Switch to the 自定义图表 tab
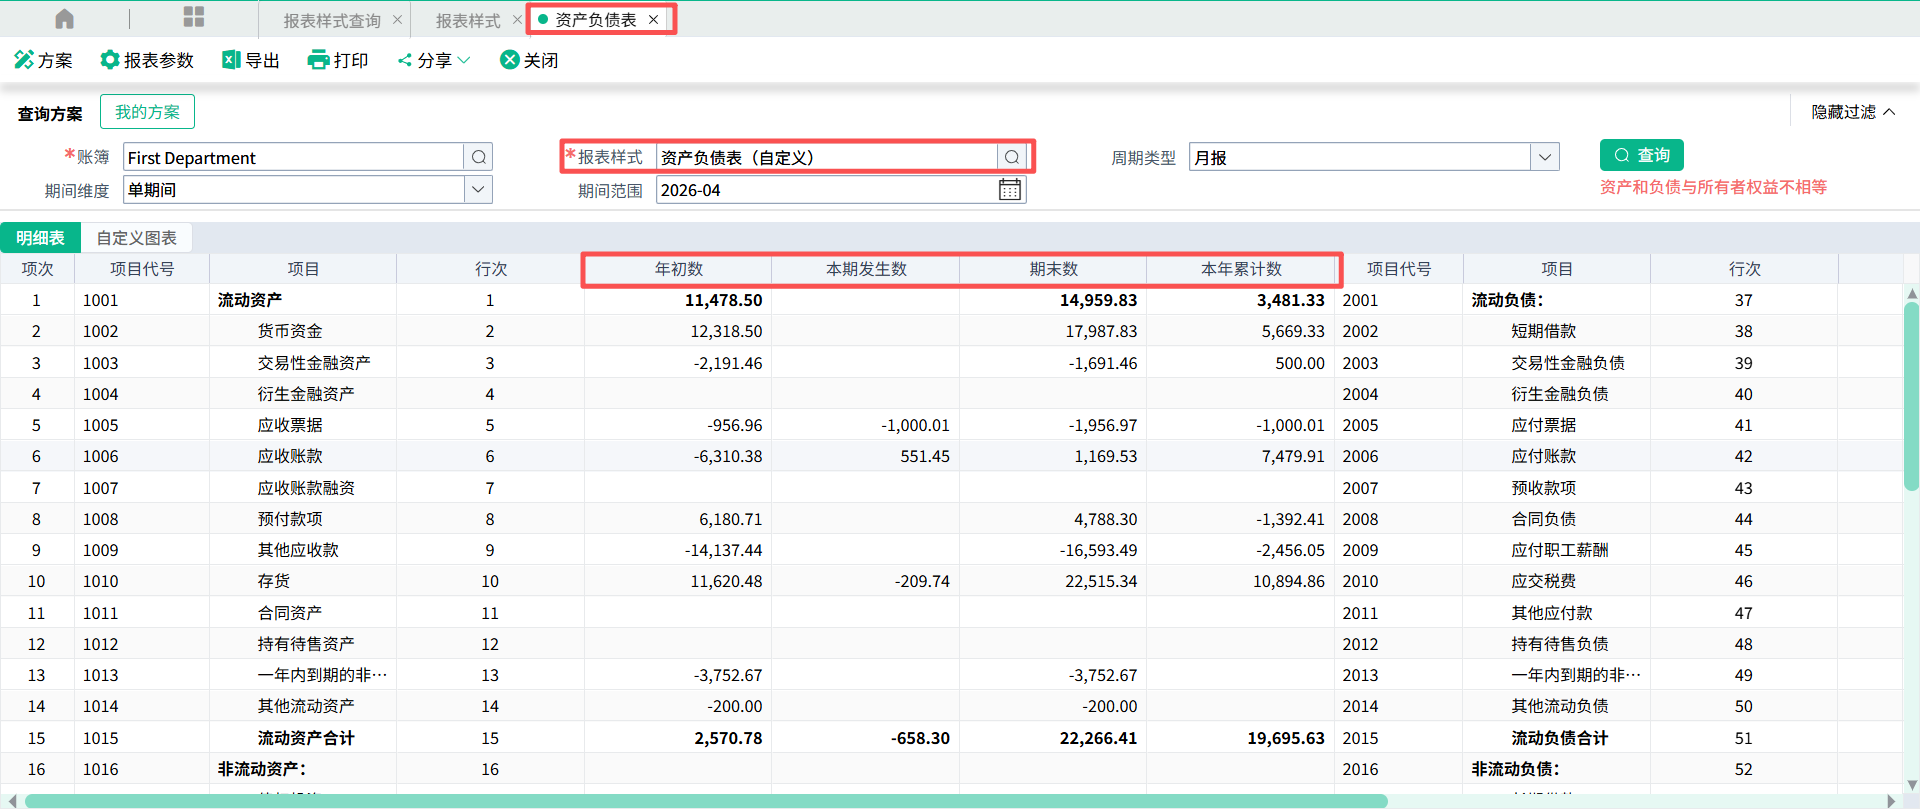The image size is (1920, 809). click(x=137, y=238)
